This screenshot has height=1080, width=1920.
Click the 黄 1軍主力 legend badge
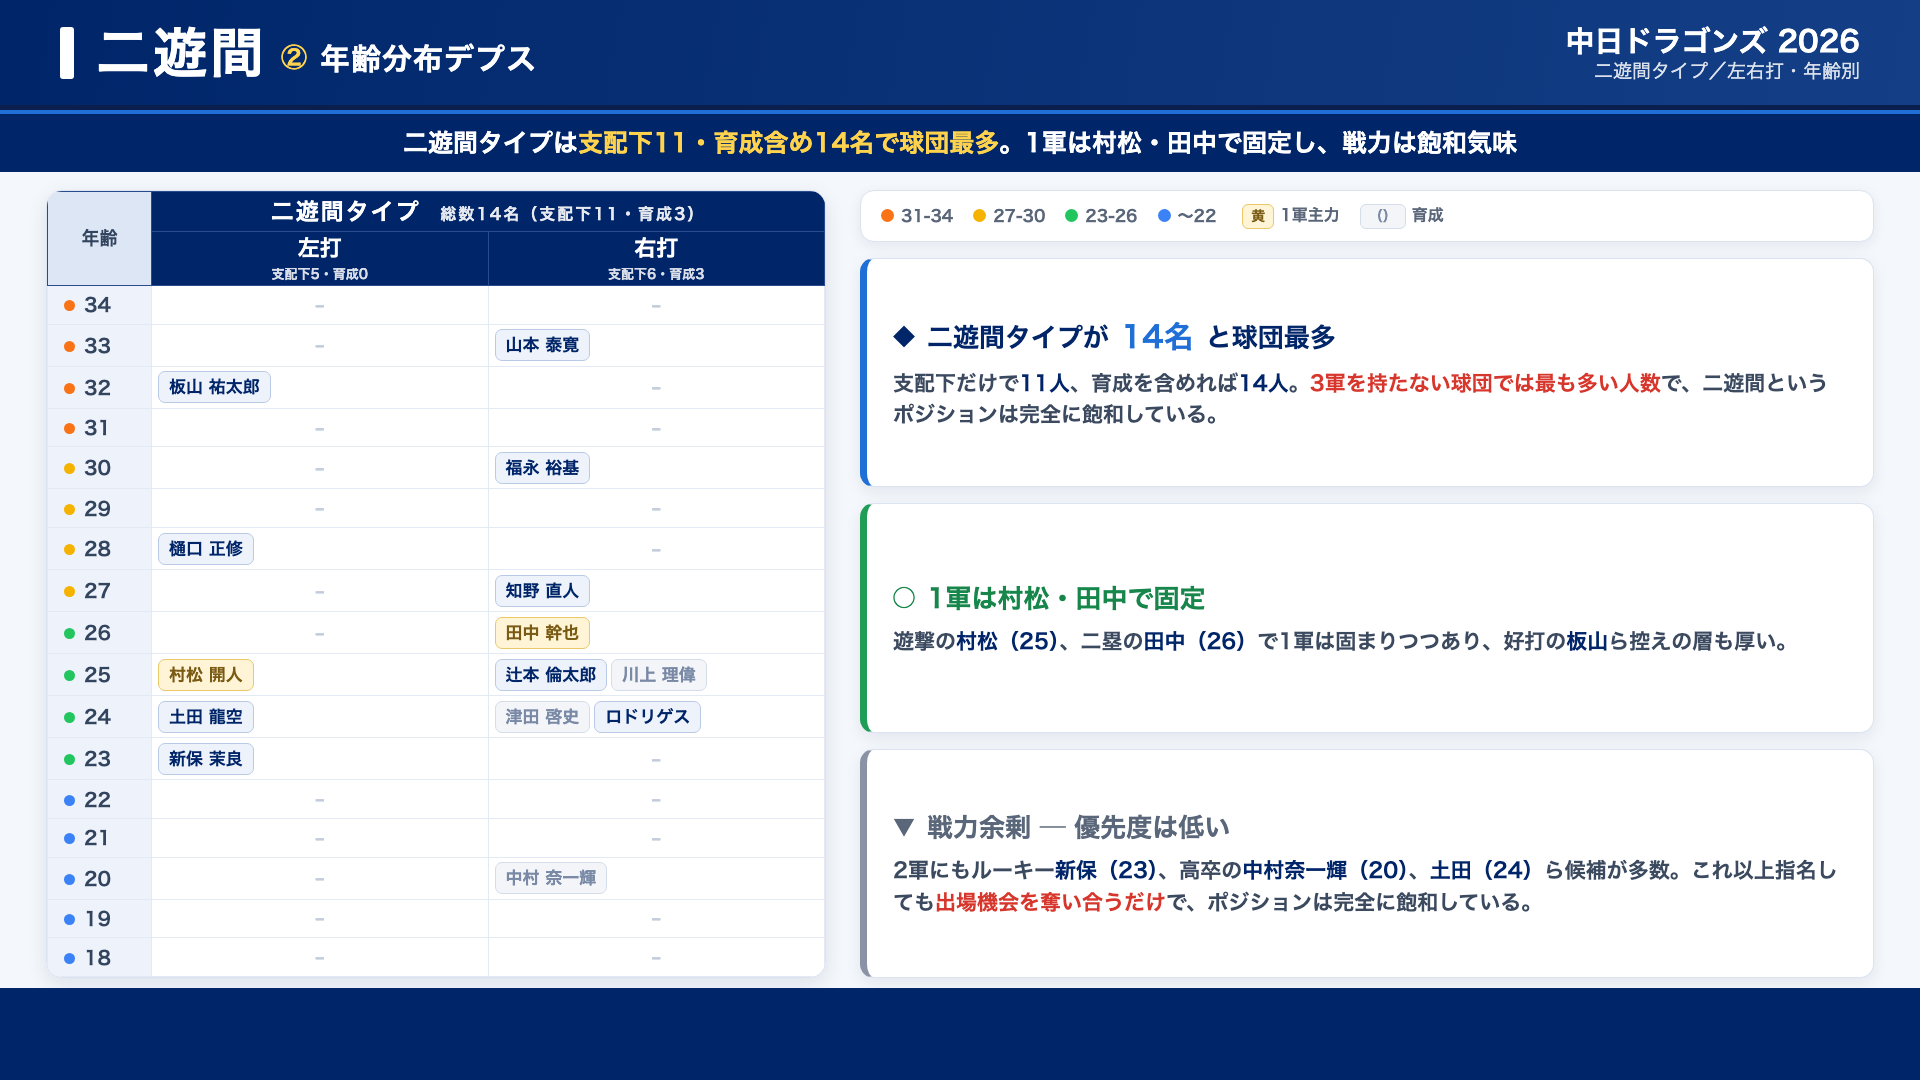click(x=1257, y=216)
